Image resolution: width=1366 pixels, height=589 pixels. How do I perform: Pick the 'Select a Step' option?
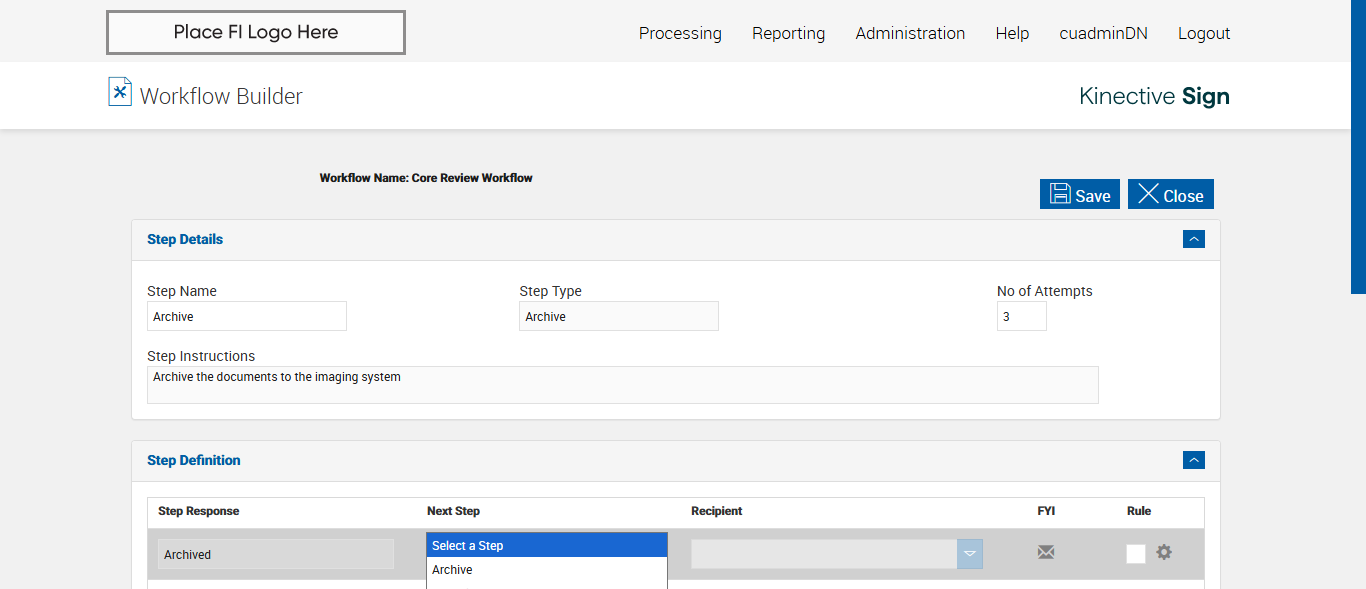click(x=546, y=546)
